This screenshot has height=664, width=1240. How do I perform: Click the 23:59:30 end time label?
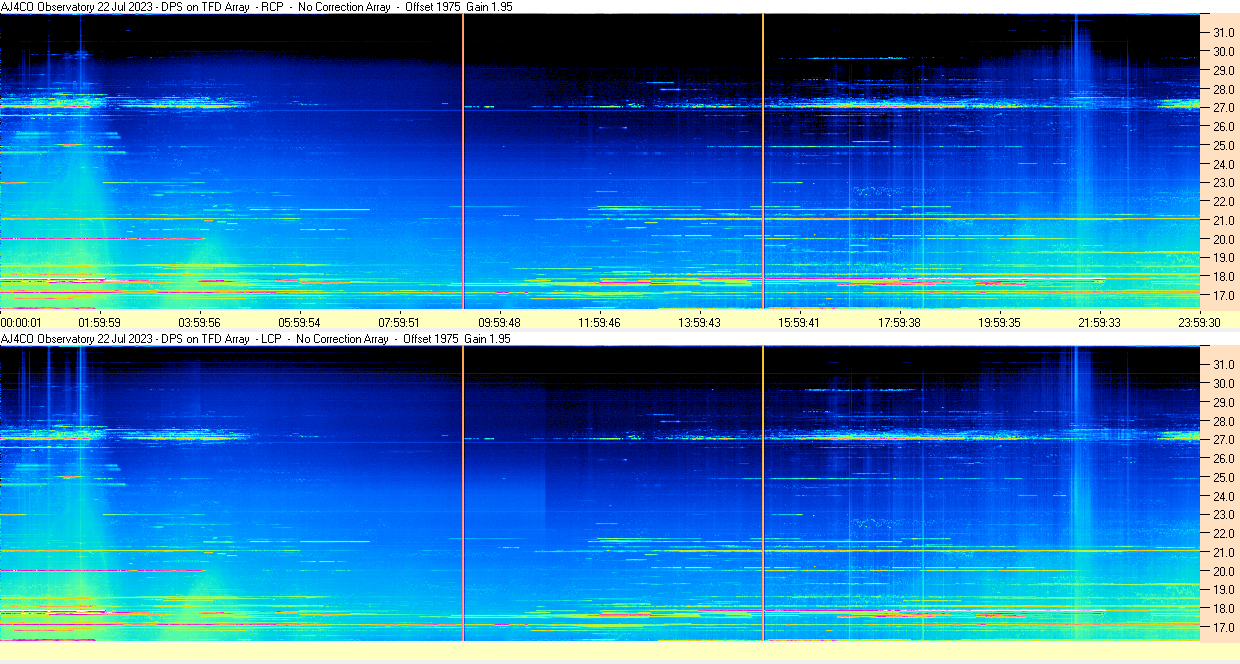pyautogui.click(x=1199, y=323)
